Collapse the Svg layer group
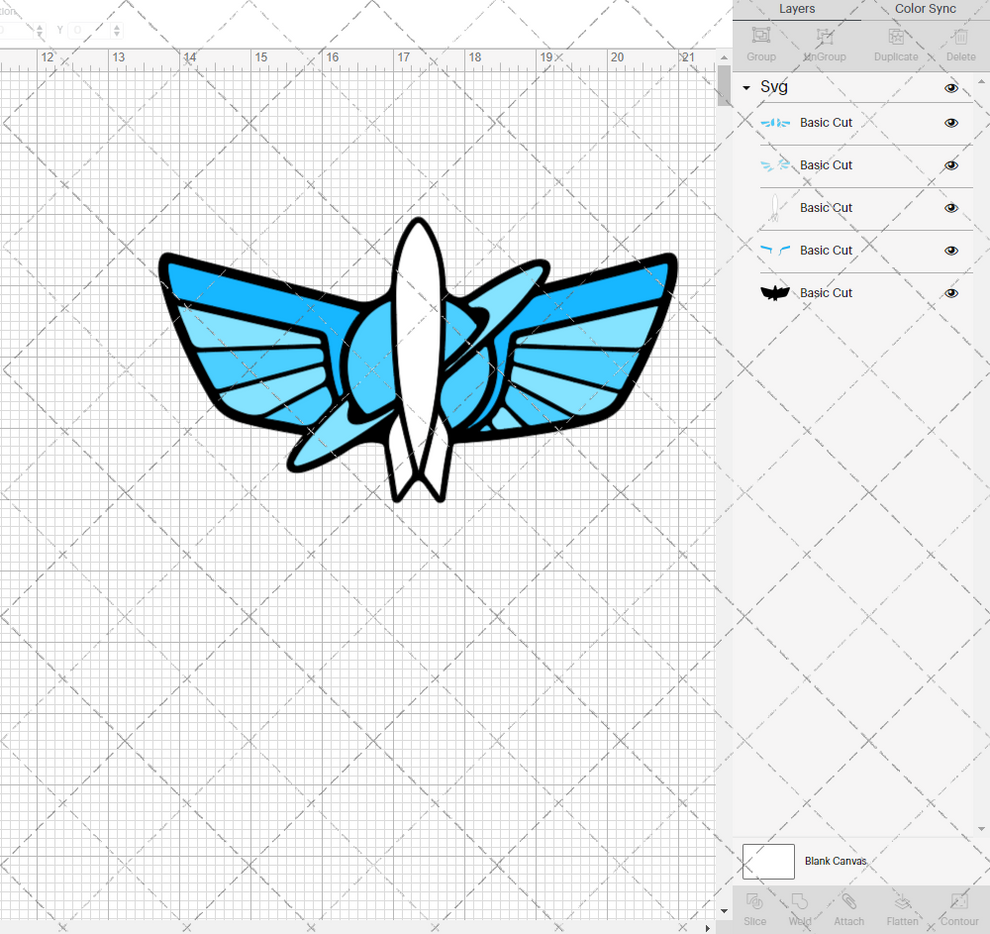The height and width of the screenshot is (934, 990). tap(745, 88)
